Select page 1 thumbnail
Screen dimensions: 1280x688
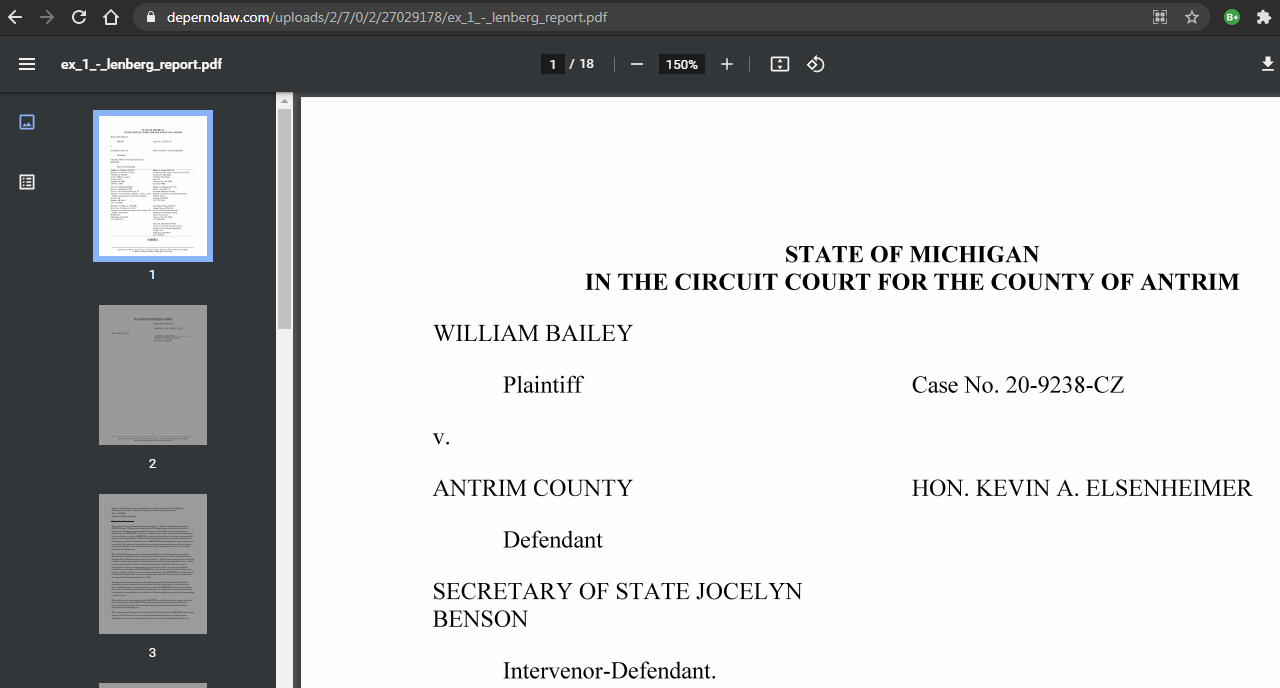153,186
